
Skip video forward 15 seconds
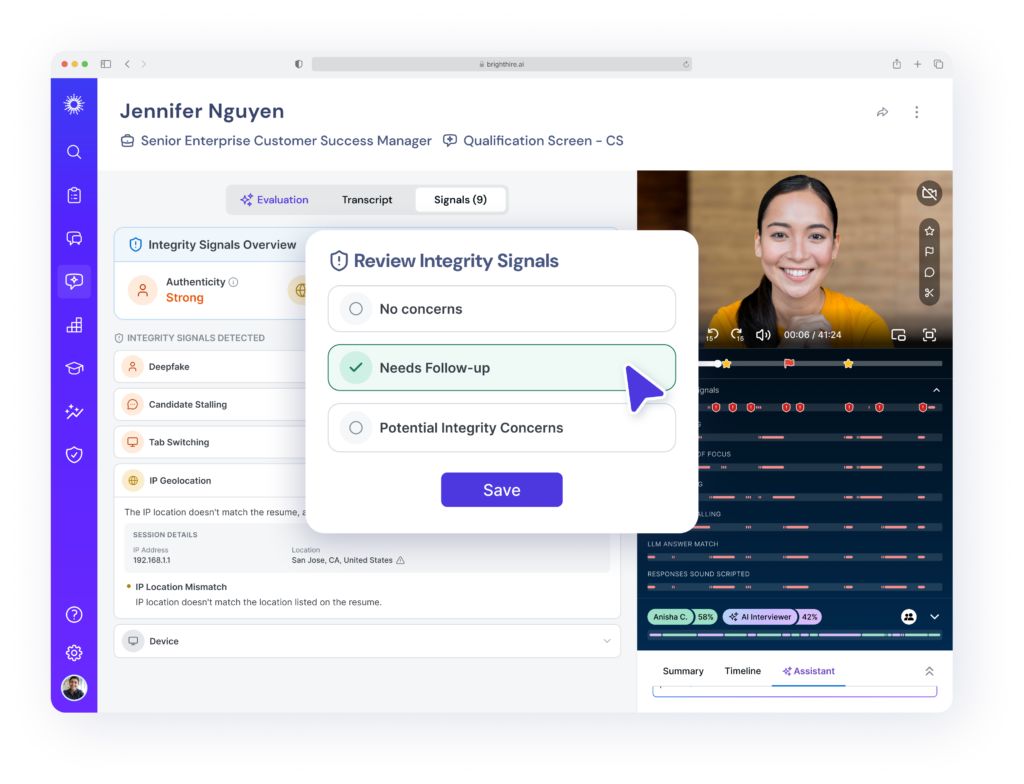[x=737, y=335]
